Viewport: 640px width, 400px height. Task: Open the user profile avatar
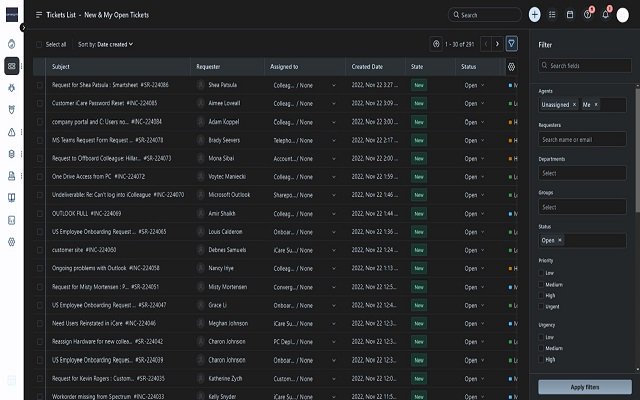coord(622,15)
